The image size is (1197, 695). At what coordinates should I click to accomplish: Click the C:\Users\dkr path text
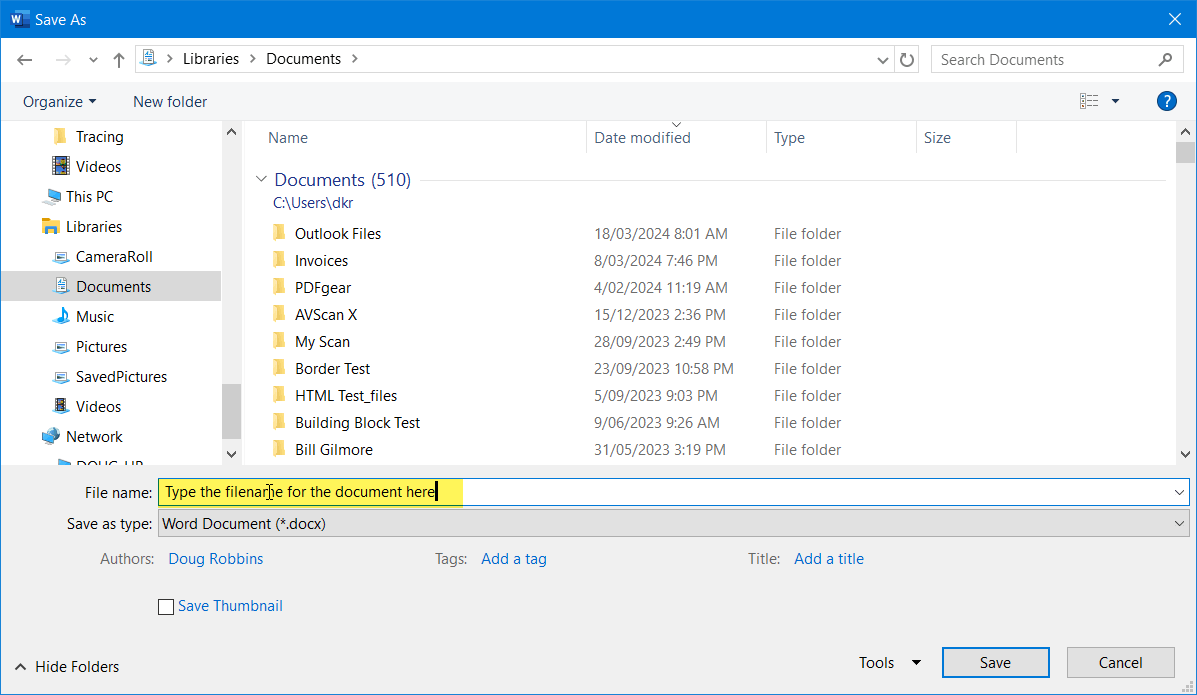(313, 203)
